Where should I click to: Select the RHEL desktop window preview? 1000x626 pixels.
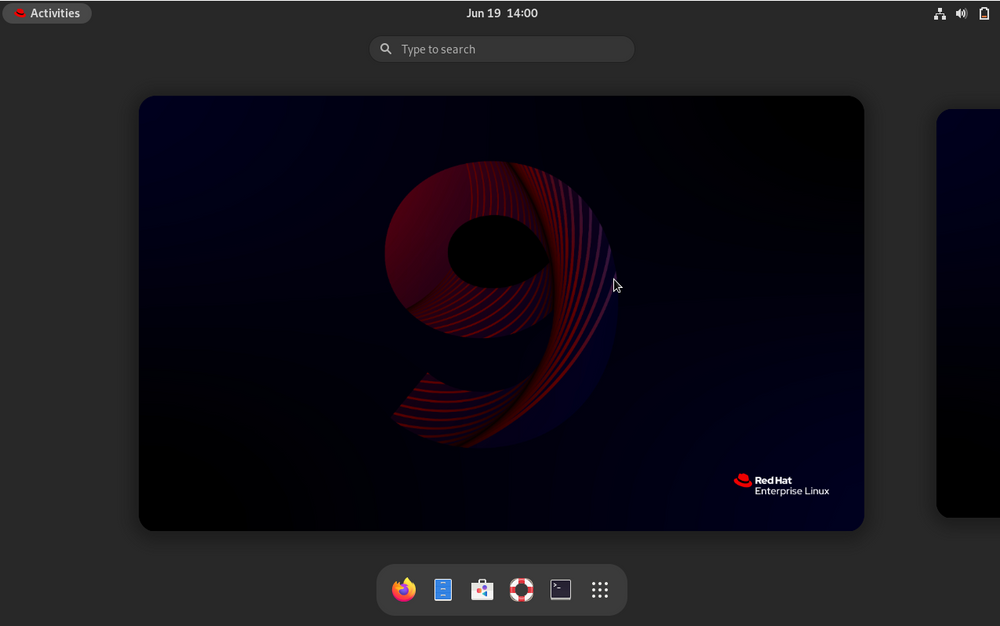point(501,312)
